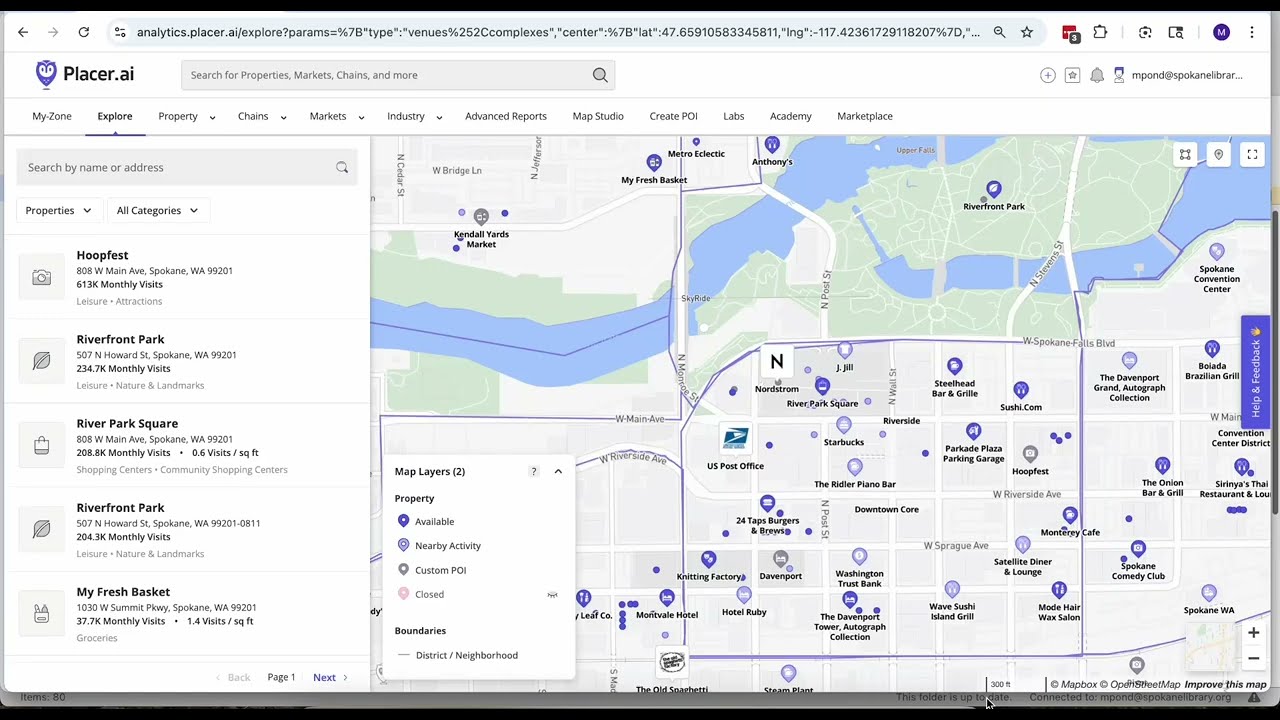Enter fullscreen map view

[x=1252, y=154]
